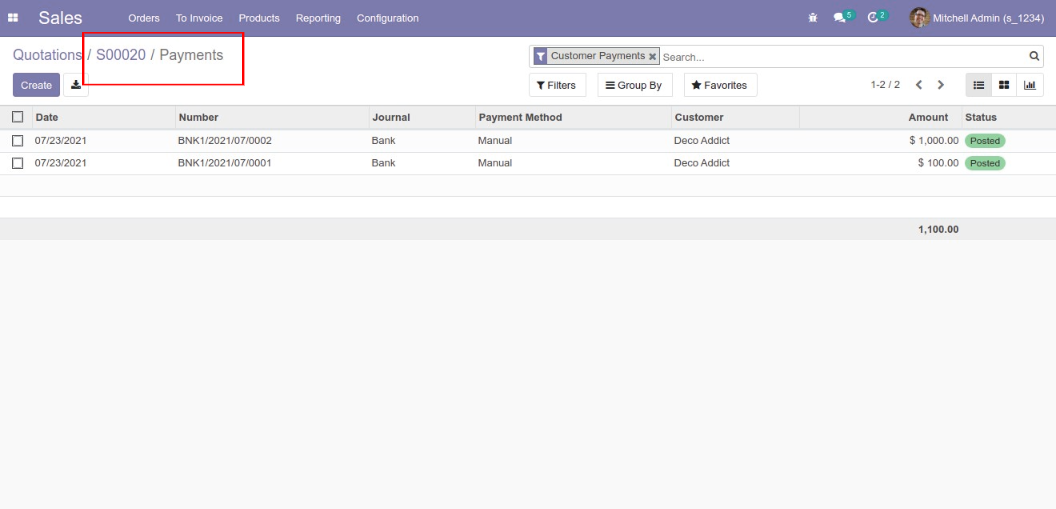Screen dimensions: 1056x509
Task: Click Manual method in 0002 row
Action: pyautogui.click(x=495, y=141)
